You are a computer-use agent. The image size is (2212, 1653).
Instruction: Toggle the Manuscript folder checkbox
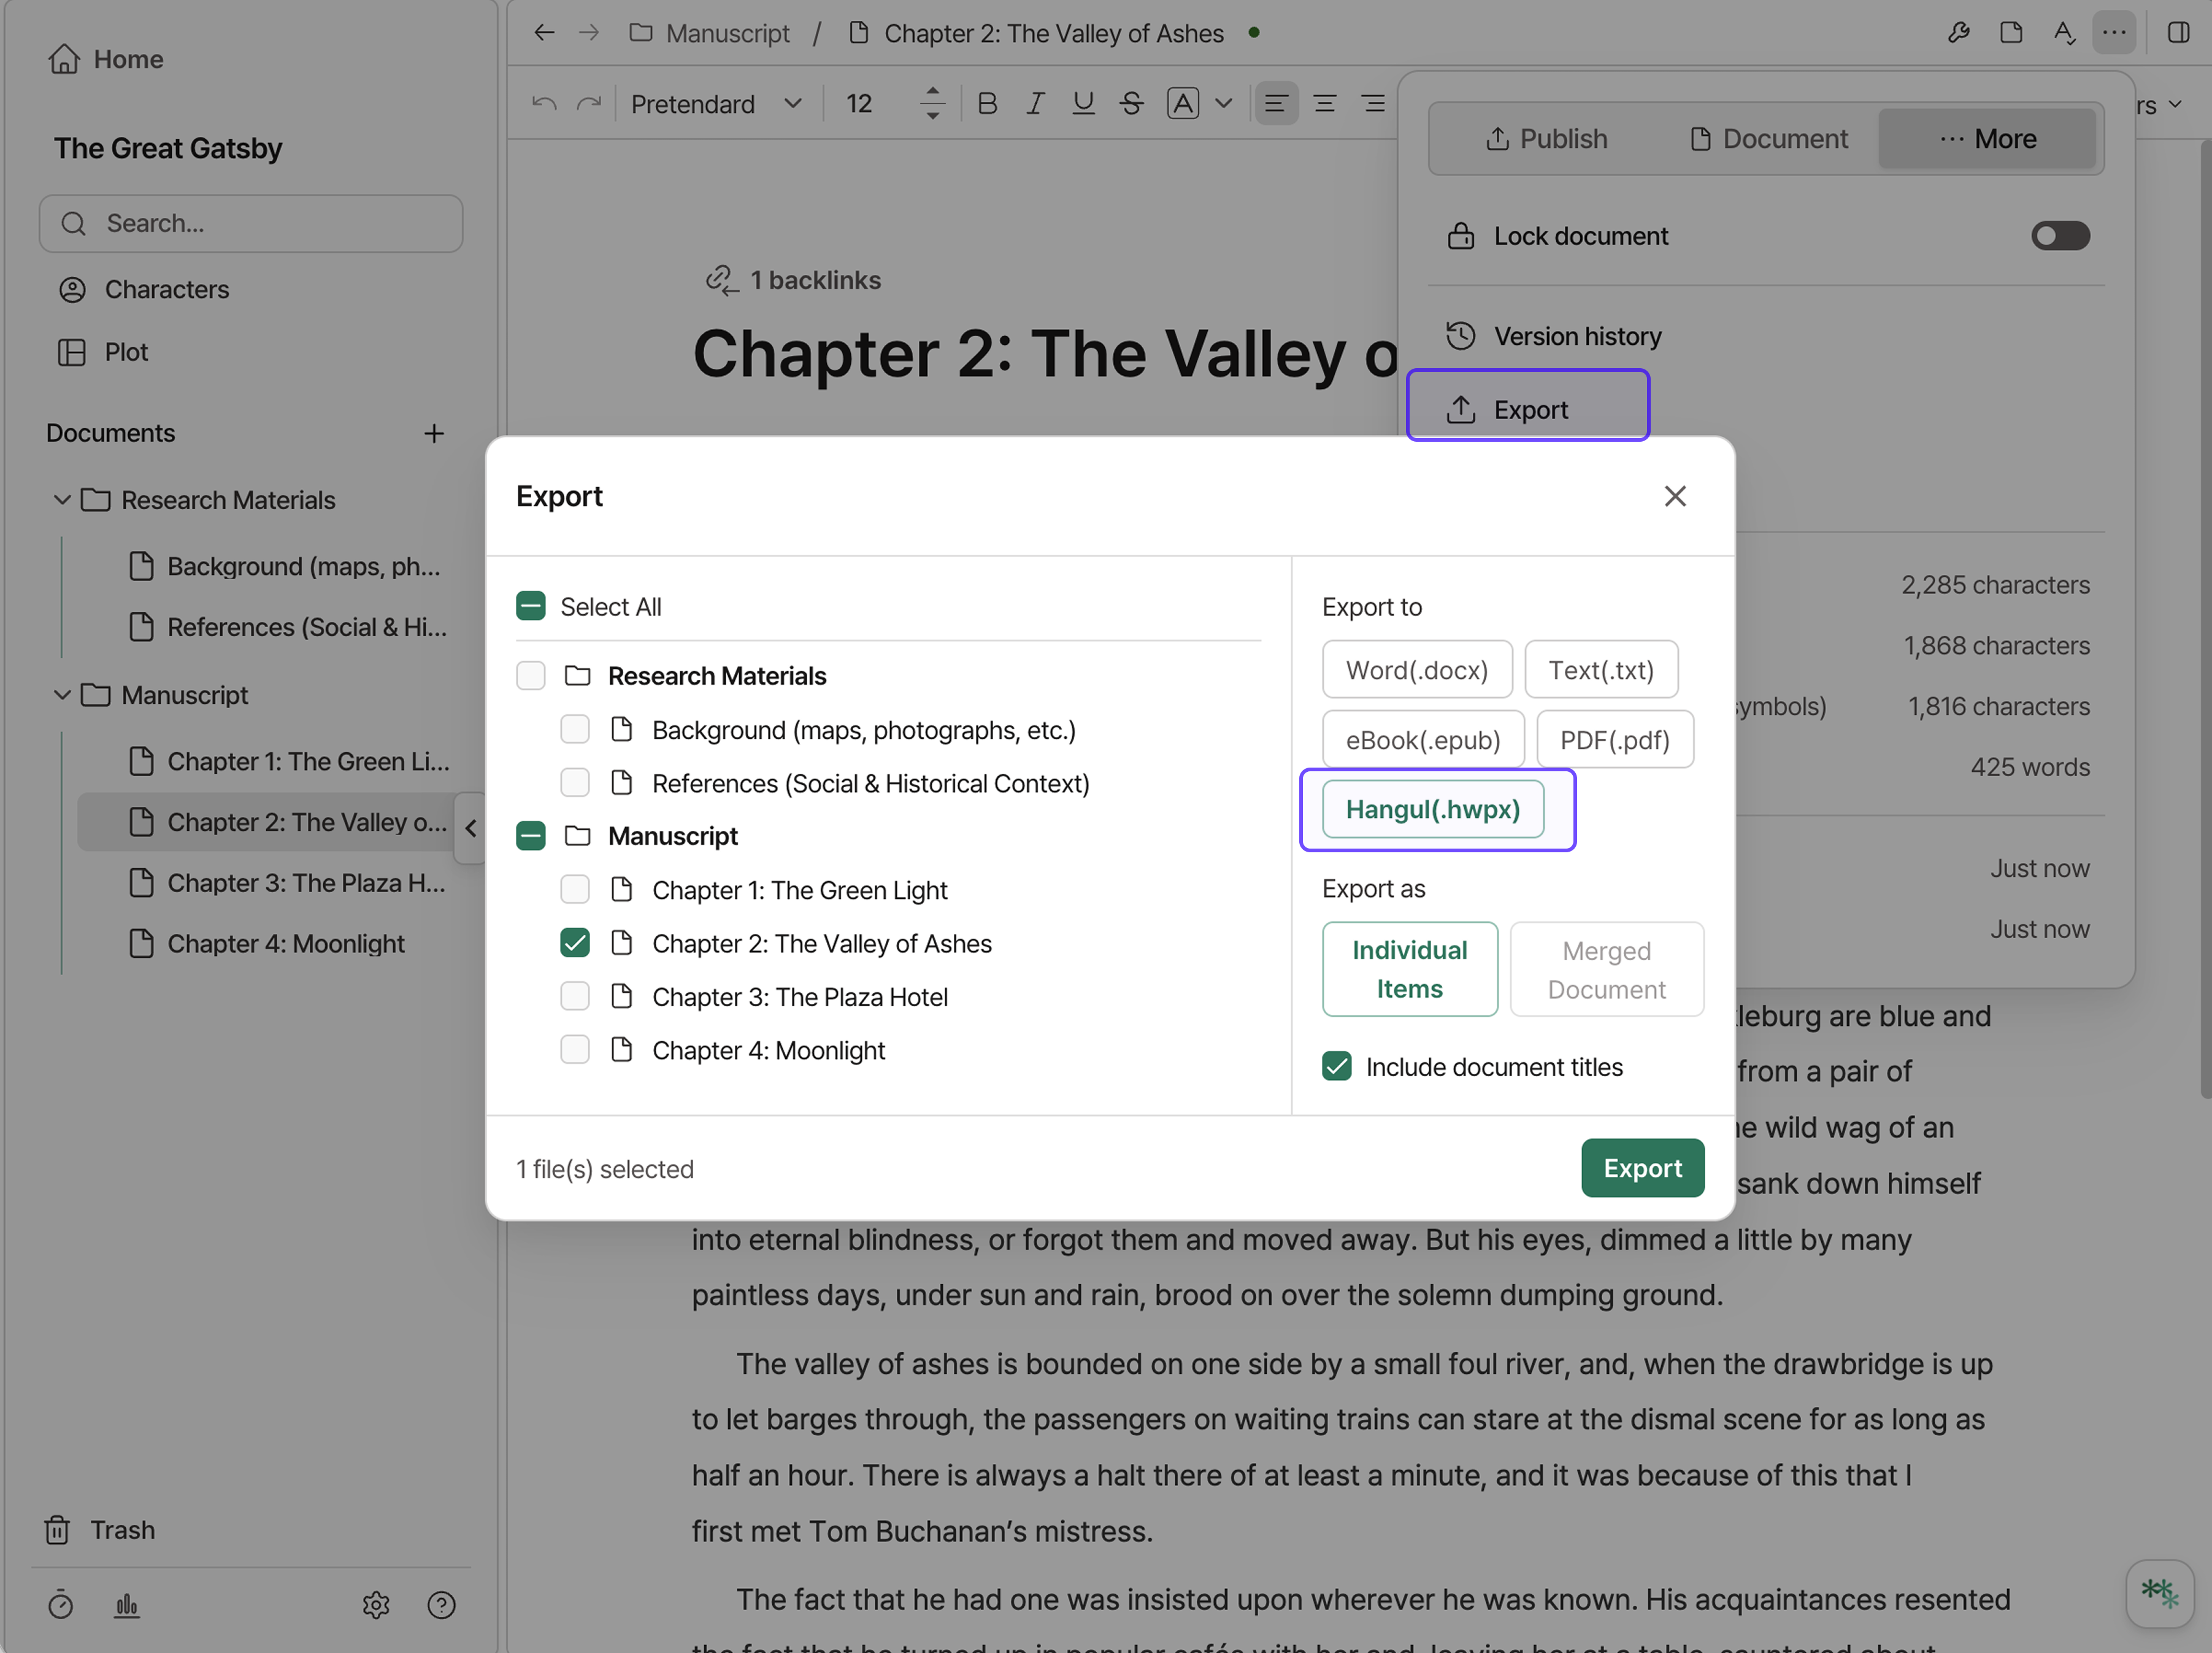(x=530, y=835)
